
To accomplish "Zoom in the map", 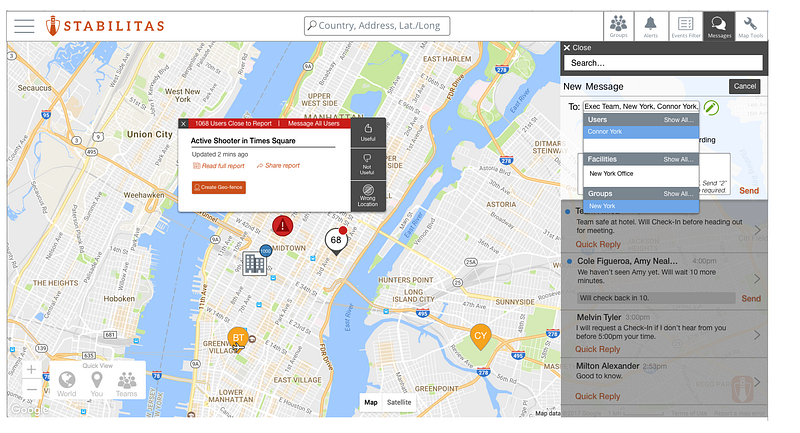I will pyautogui.click(x=31, y=369).
